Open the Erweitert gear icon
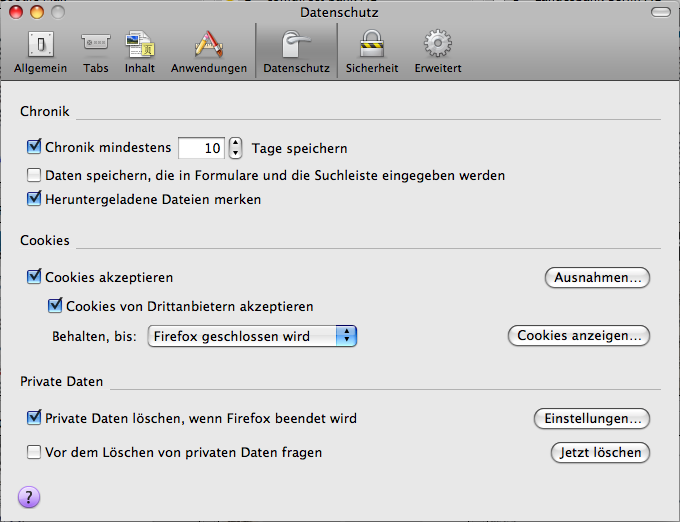Image resolution: width=680 pixels, height=522 pixels. pos(438,43)
